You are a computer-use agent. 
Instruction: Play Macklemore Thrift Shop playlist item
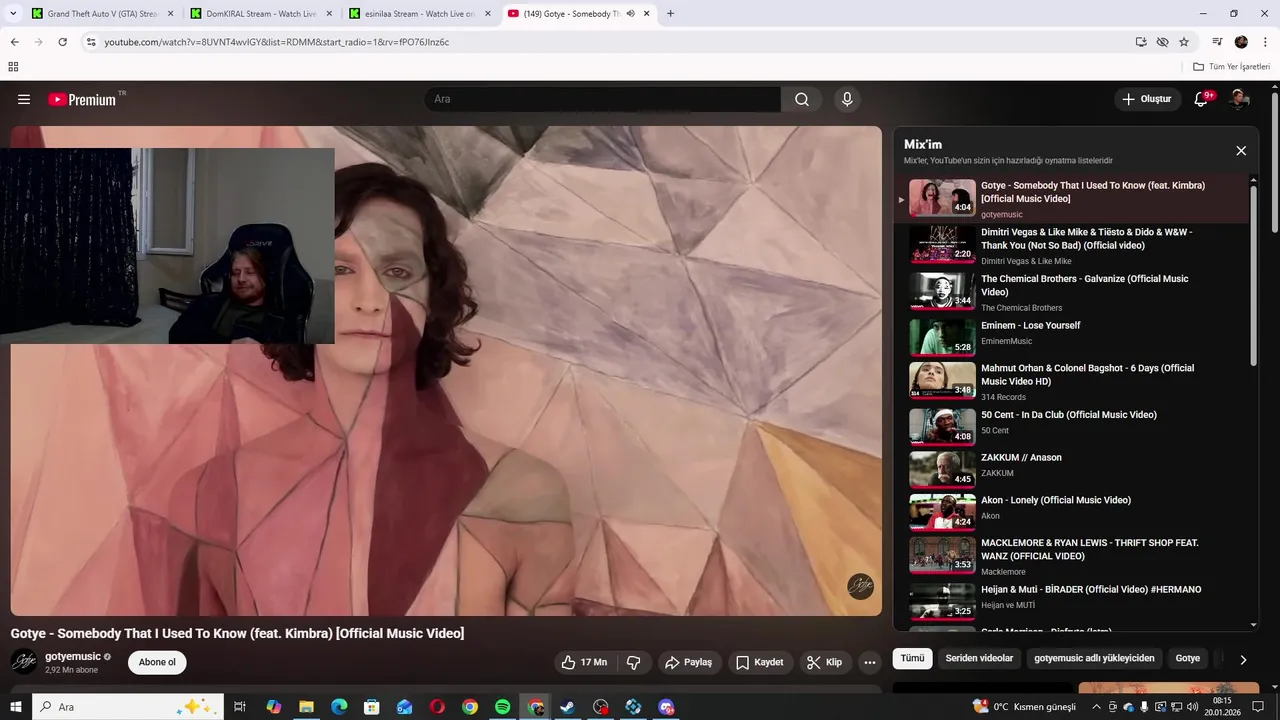(1070, 556)
